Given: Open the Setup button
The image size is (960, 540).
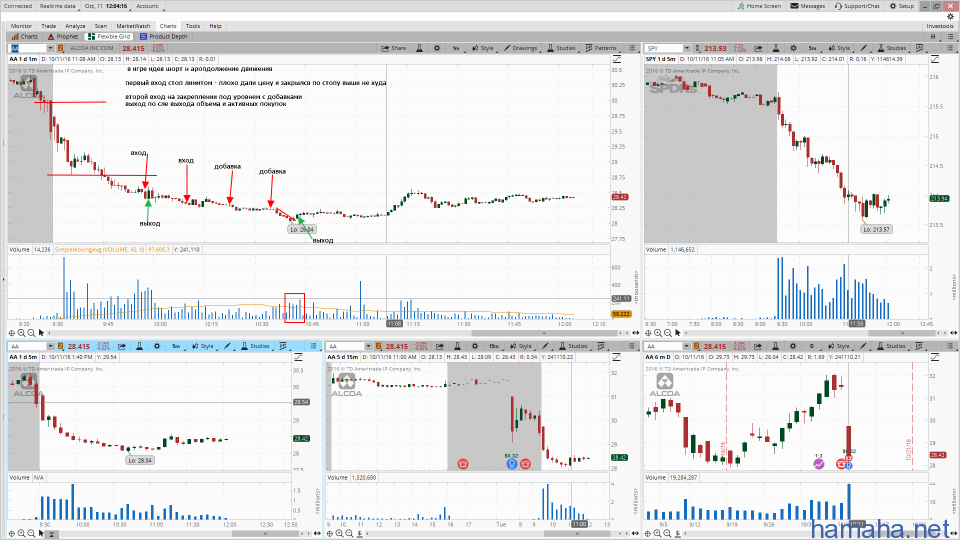Looking at the screenshot, I should [x=902, y=6].
